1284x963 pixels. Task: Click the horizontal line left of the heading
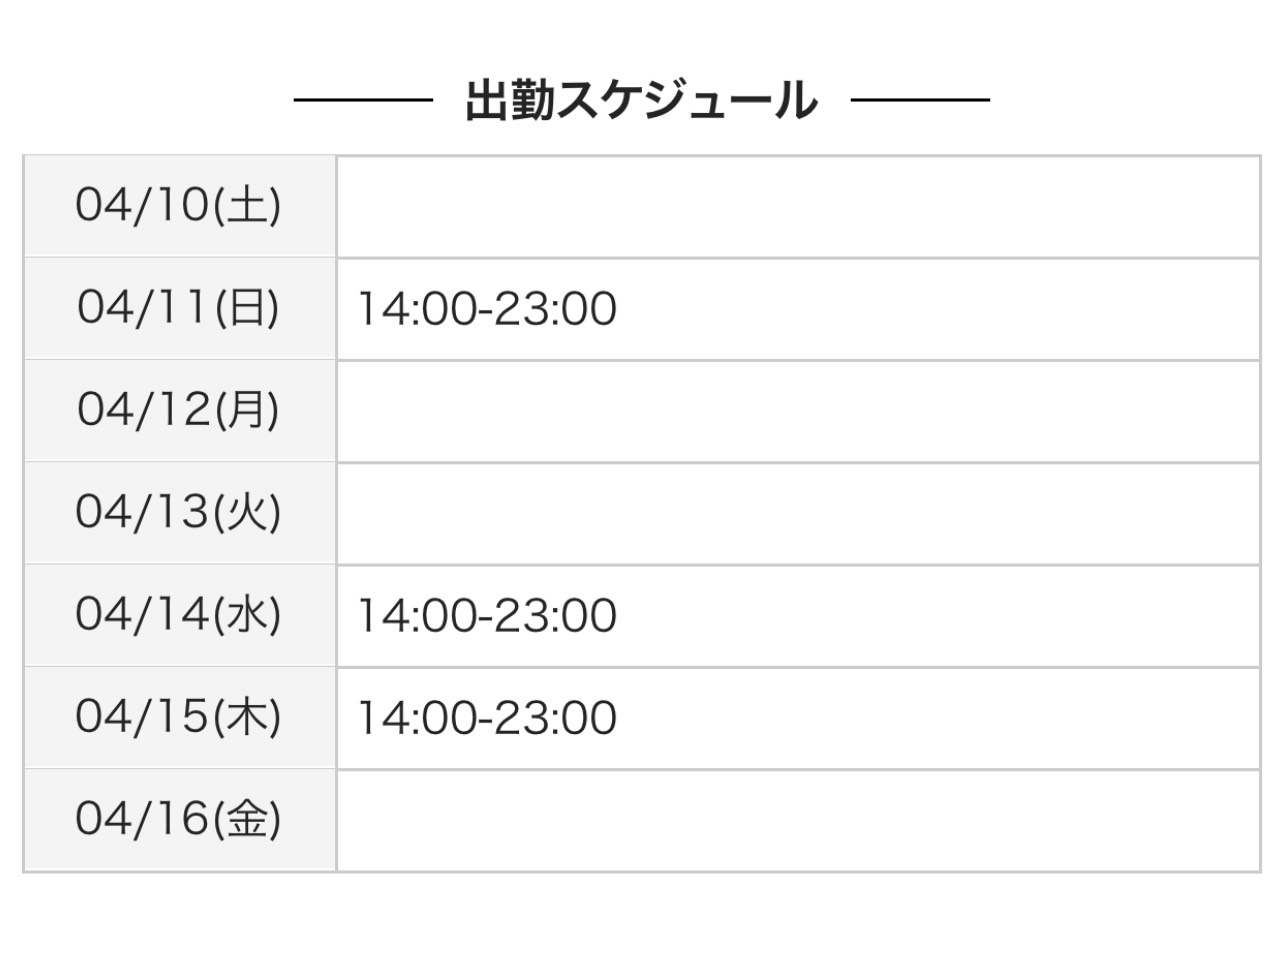coord(363,100)
